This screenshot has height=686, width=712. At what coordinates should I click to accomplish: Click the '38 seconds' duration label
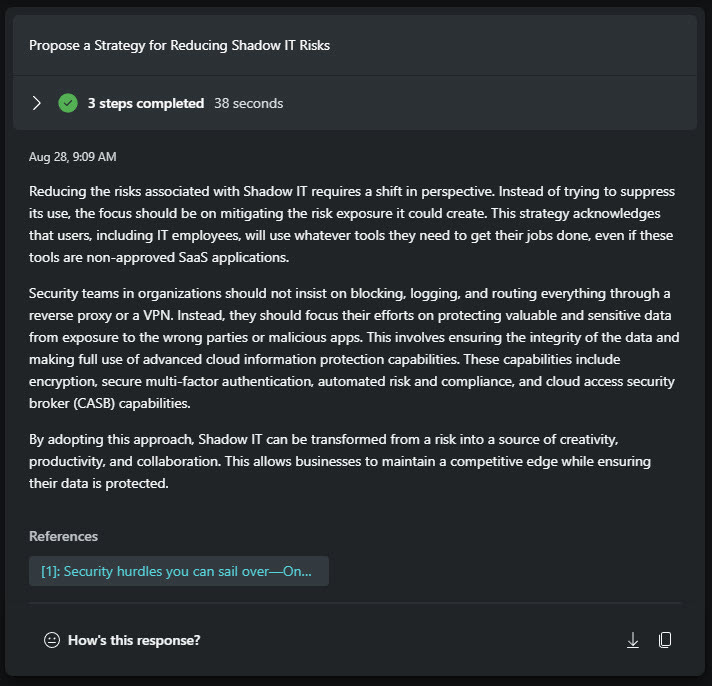(249, 104)
